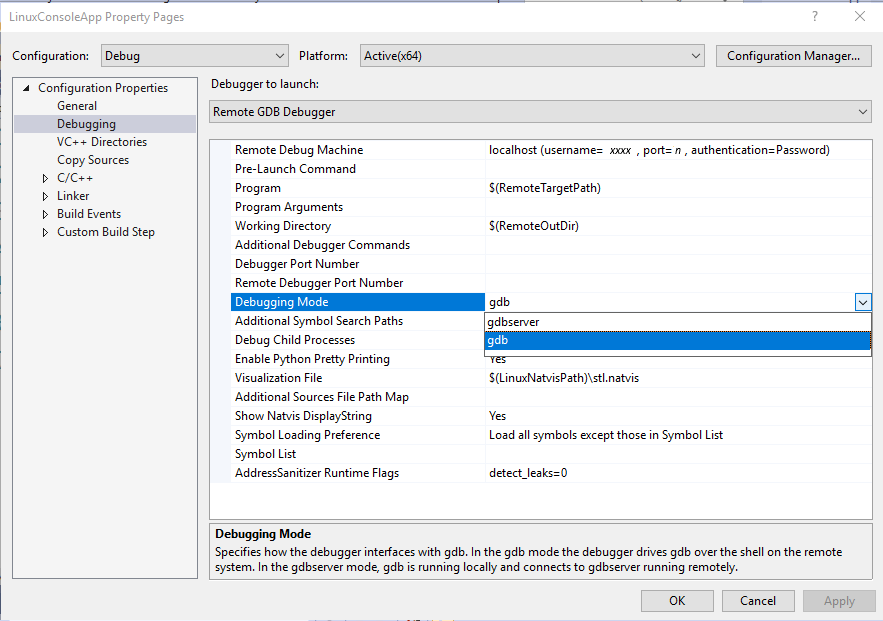The image size is (883, 621).
Task: Expand the C/C++ tree node
Action: click(43, 177)
